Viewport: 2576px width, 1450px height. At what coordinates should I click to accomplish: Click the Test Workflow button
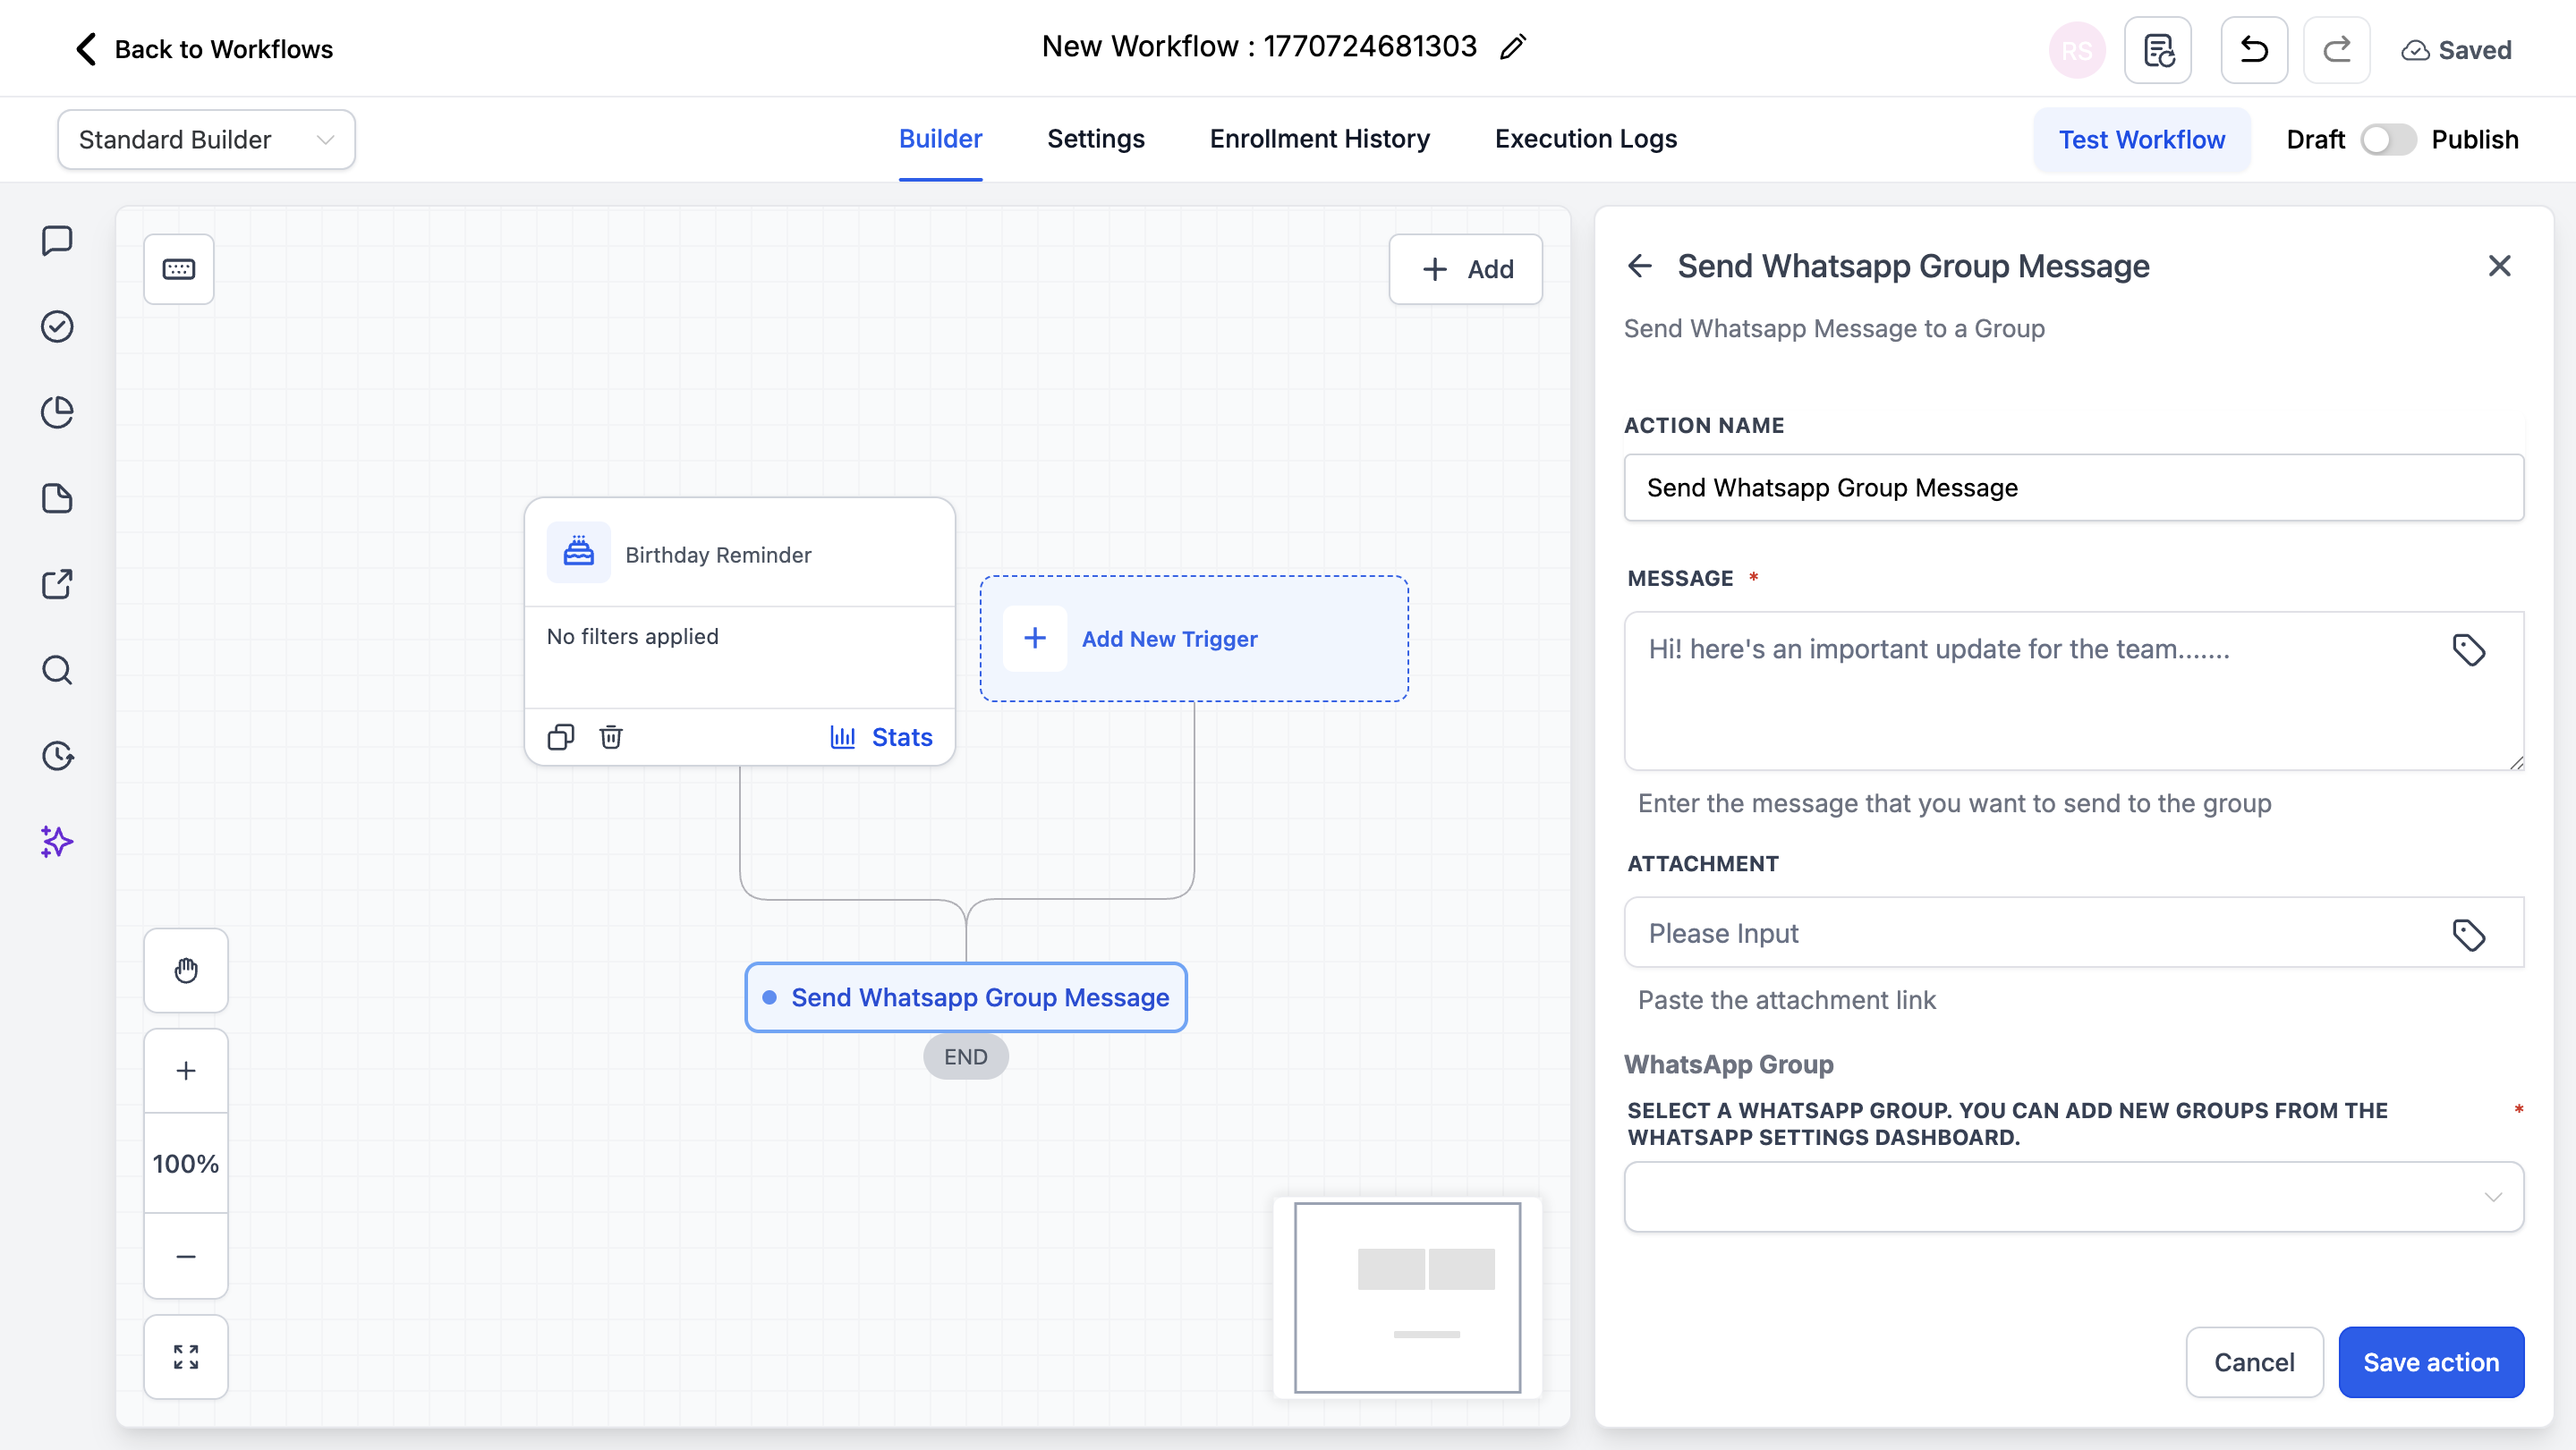2141,140
